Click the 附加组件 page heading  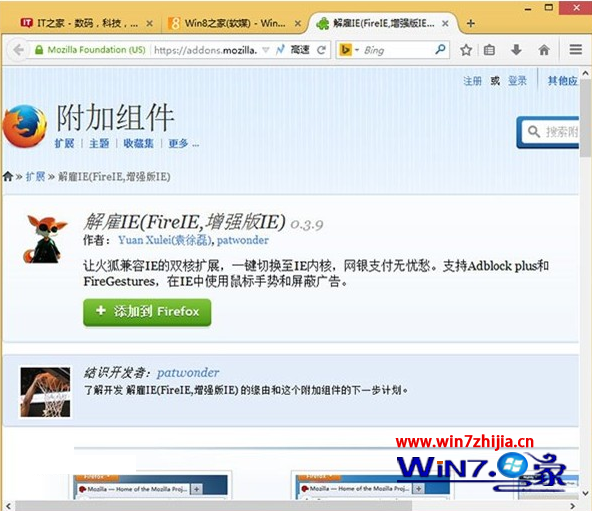pos(115,117)
